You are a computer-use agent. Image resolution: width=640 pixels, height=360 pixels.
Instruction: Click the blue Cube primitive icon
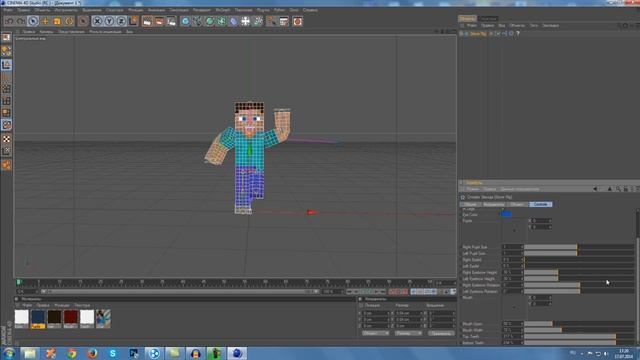(x=185, y=21)
